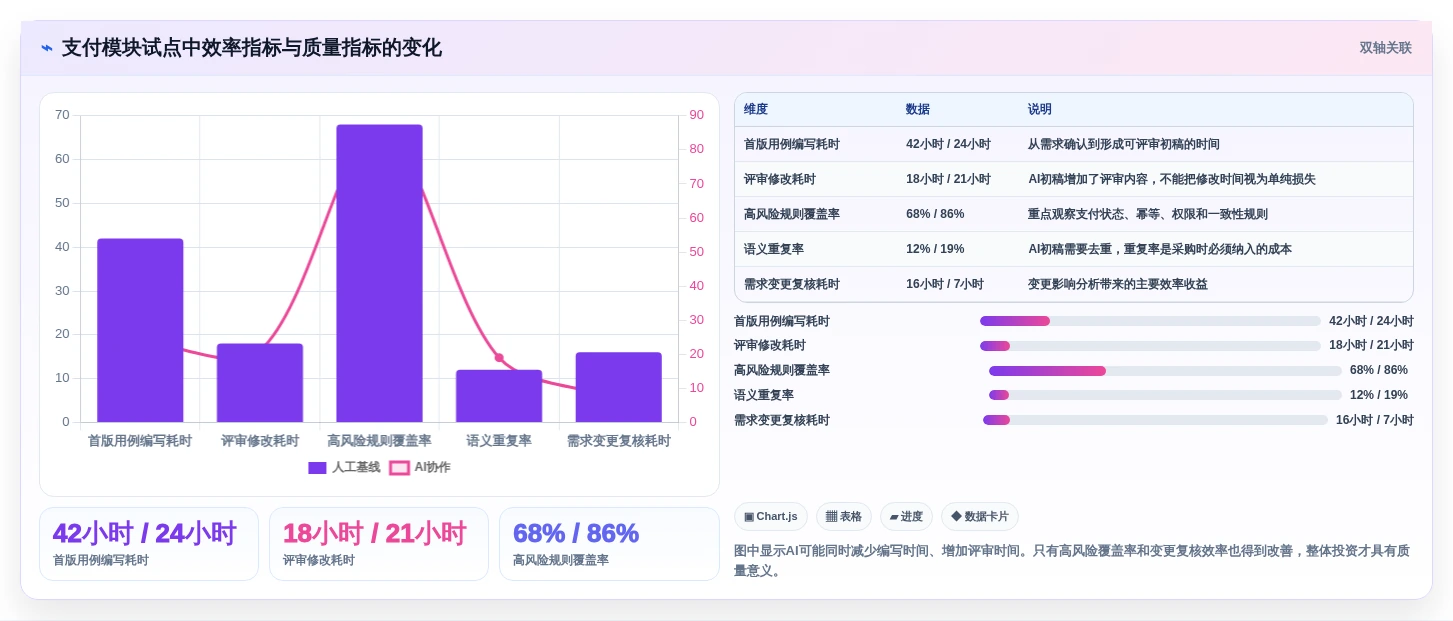The image size is (1453, 621).
Task: Click progress value 12% / 19%
Action: (x=1379, y=395)
